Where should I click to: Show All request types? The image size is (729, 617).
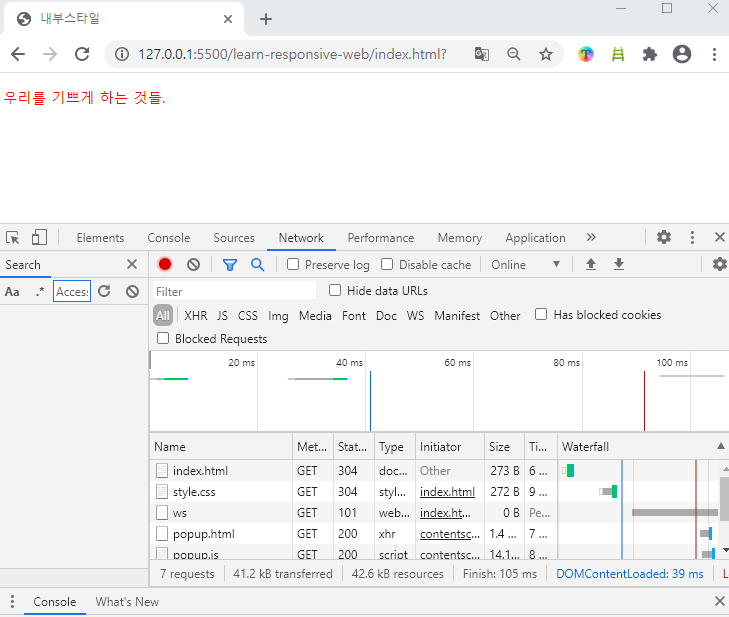(163, 316)
